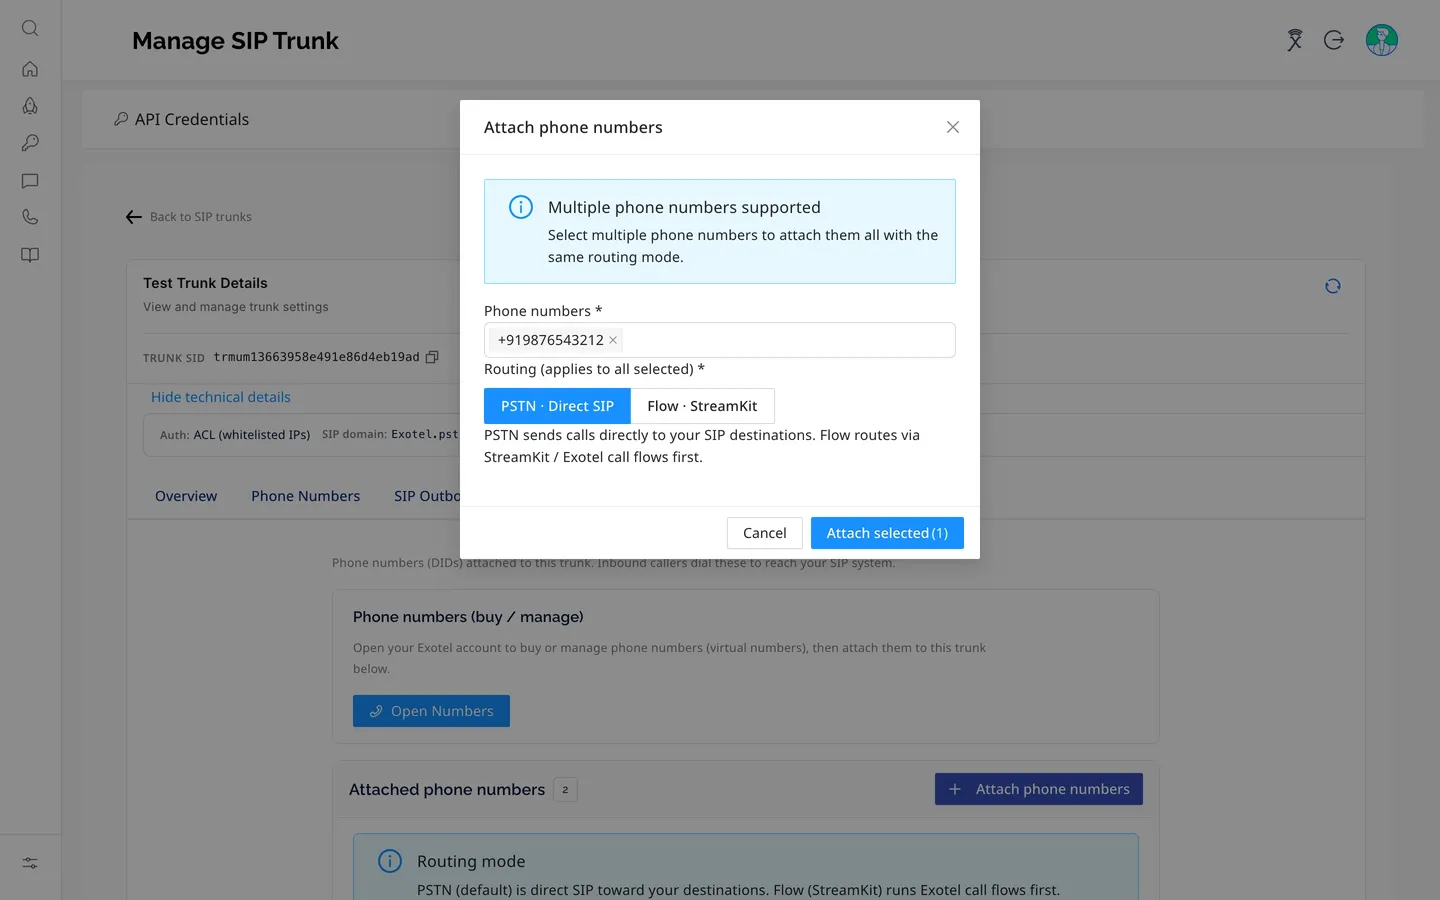Open the rocket icon in sidebar
The image size is (1440, 900).
point(30,106)
